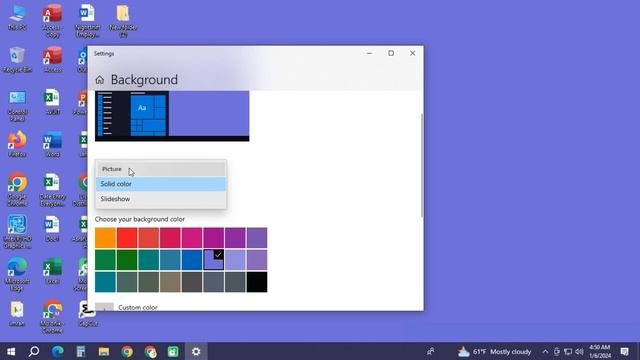Open notification action center icon
The height and width of the screenshot is (360, 640).
(x=624, y=351)
